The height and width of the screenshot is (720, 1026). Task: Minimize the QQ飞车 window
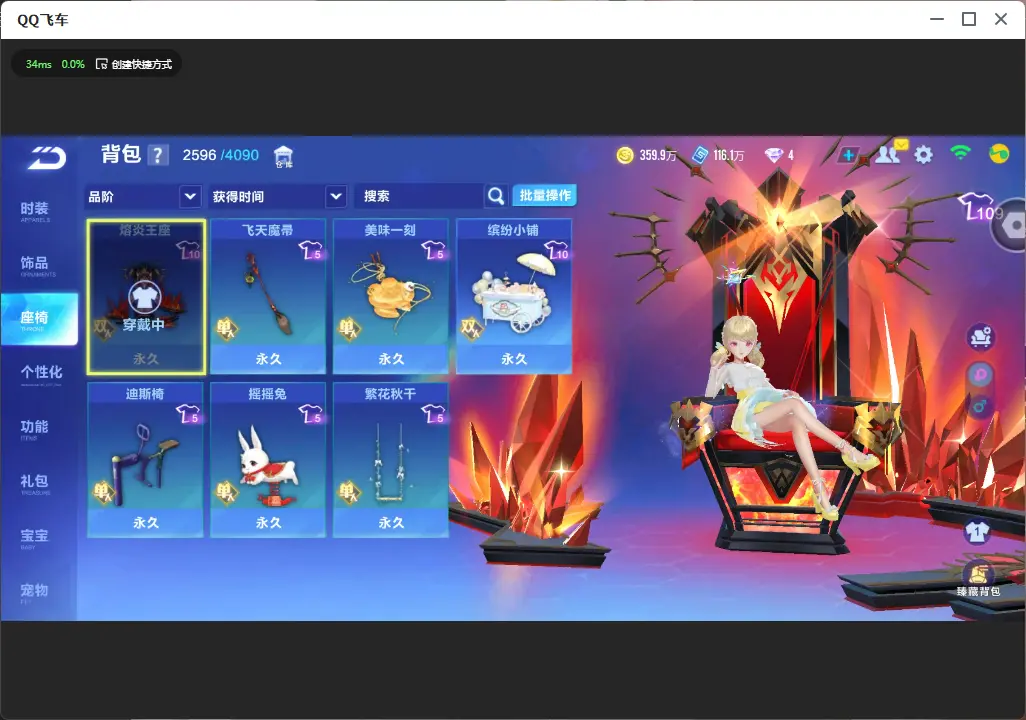click(937, 20)
